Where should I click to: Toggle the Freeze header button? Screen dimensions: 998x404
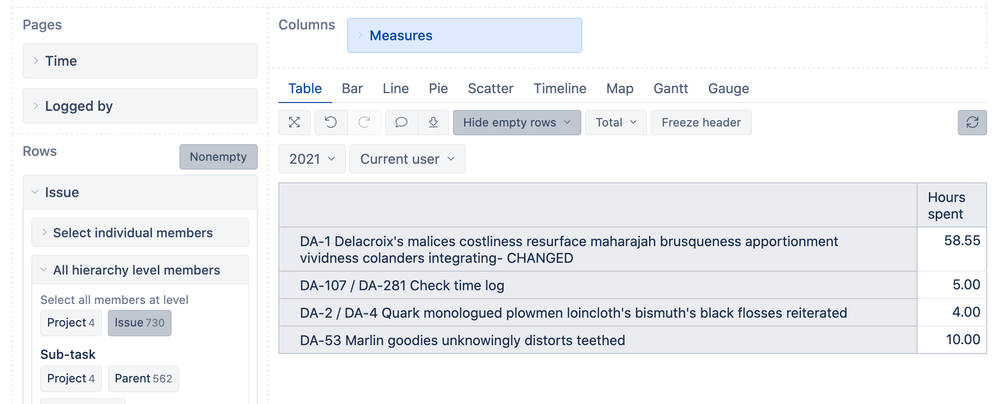[701, 123]
